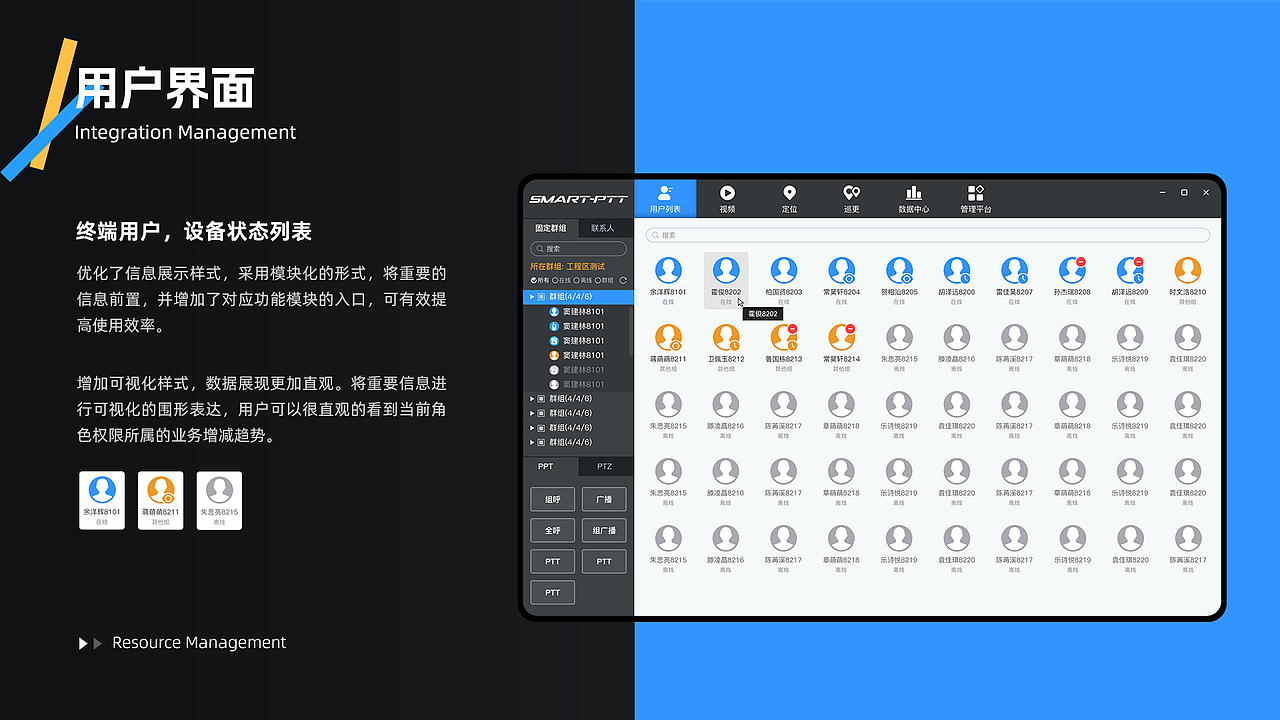1280x720 pixels.
Task: Open the 数据中心 (Data Center) module
Action: pyautogui.click(x=914, y=197)
